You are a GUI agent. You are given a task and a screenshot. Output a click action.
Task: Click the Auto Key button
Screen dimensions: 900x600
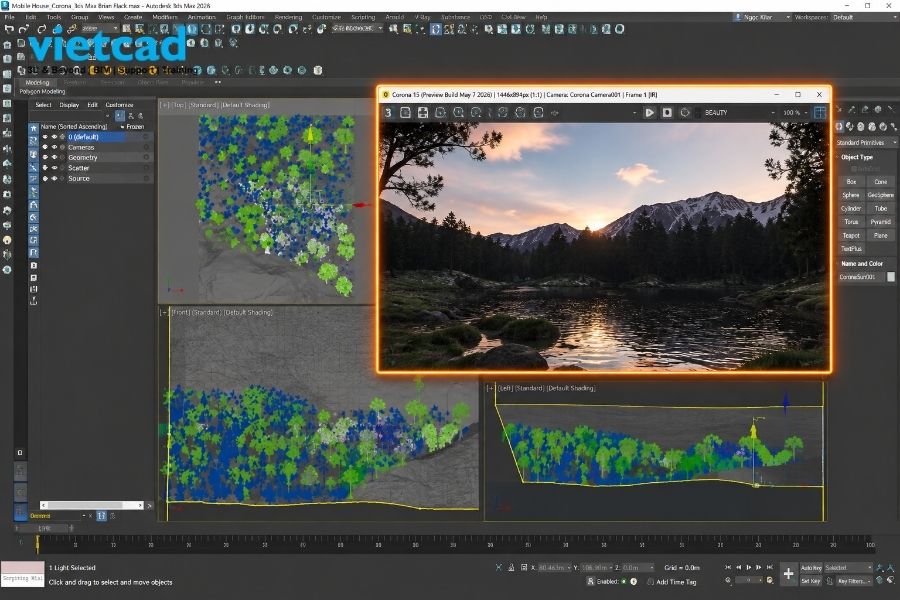pyautogui.click(x=811, y=567)
